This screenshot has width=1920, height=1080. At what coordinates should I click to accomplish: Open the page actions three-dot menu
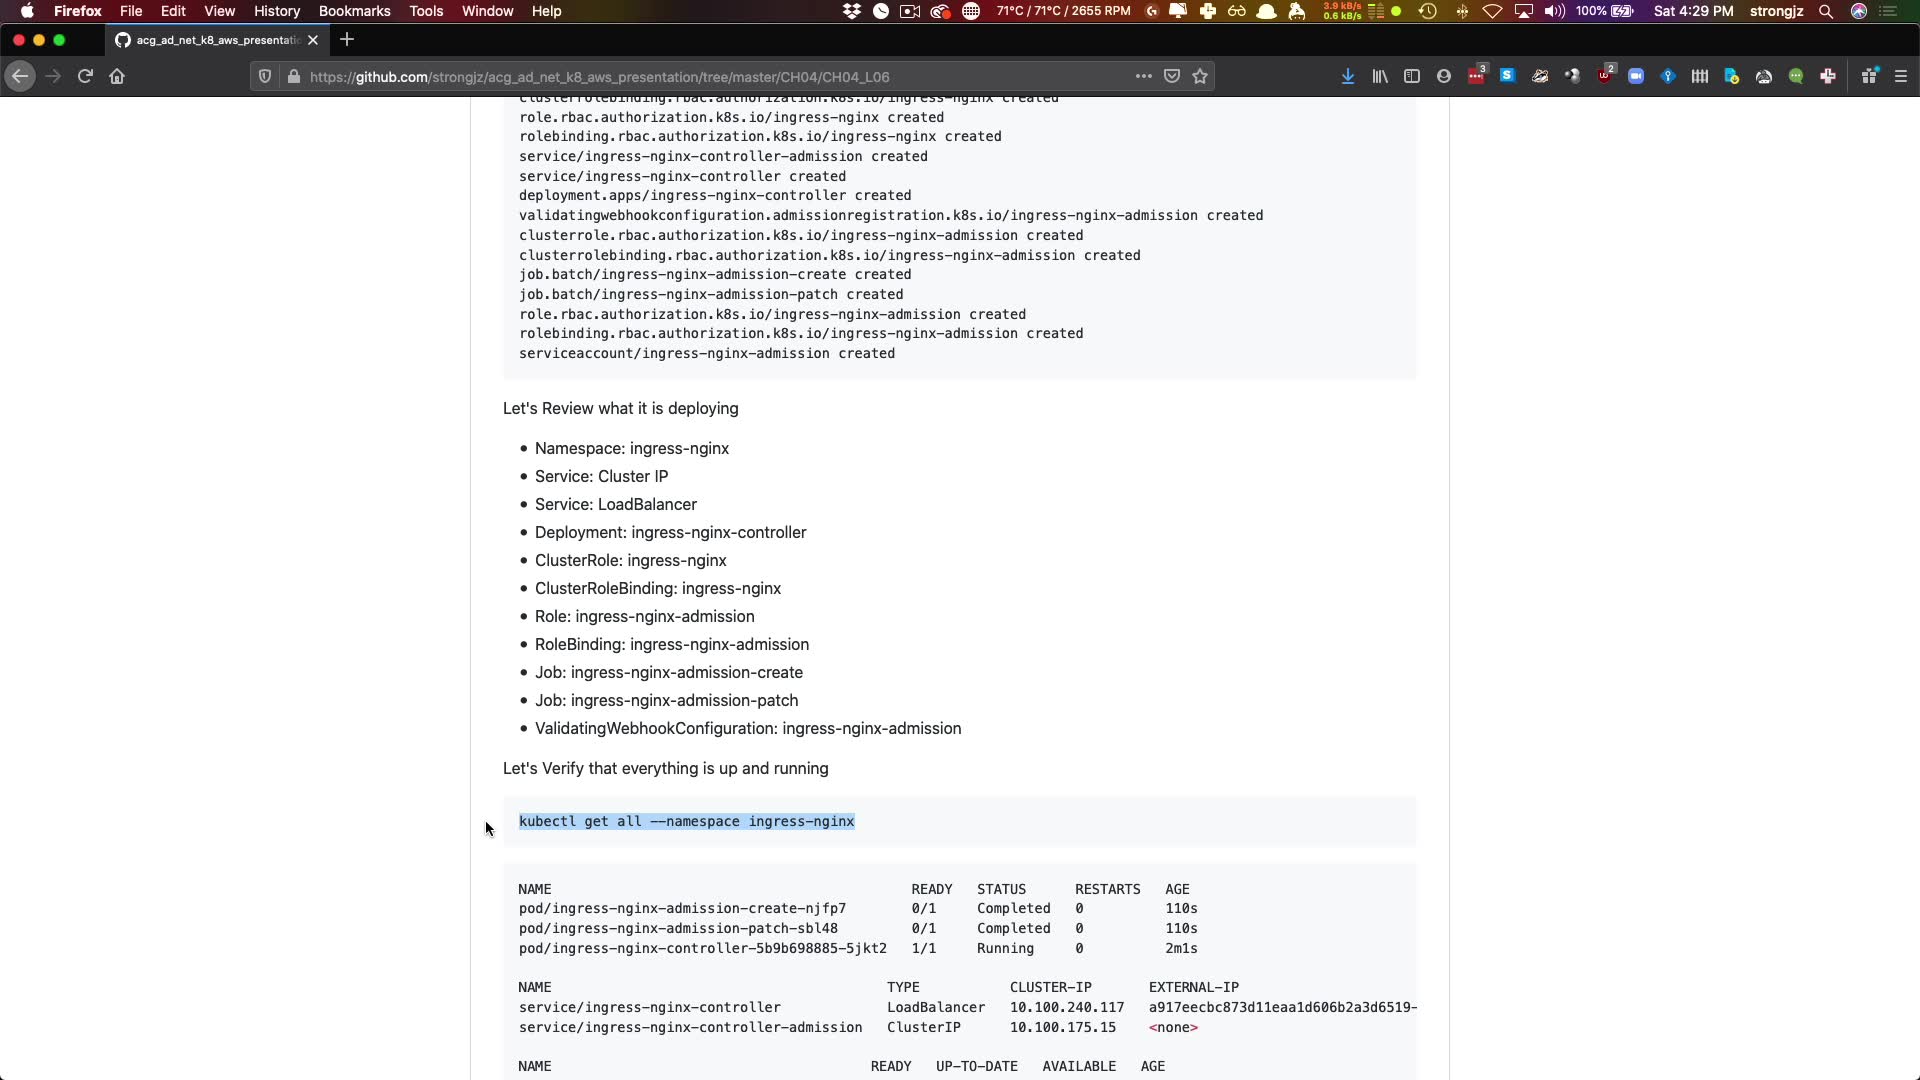pos(1143,77)
